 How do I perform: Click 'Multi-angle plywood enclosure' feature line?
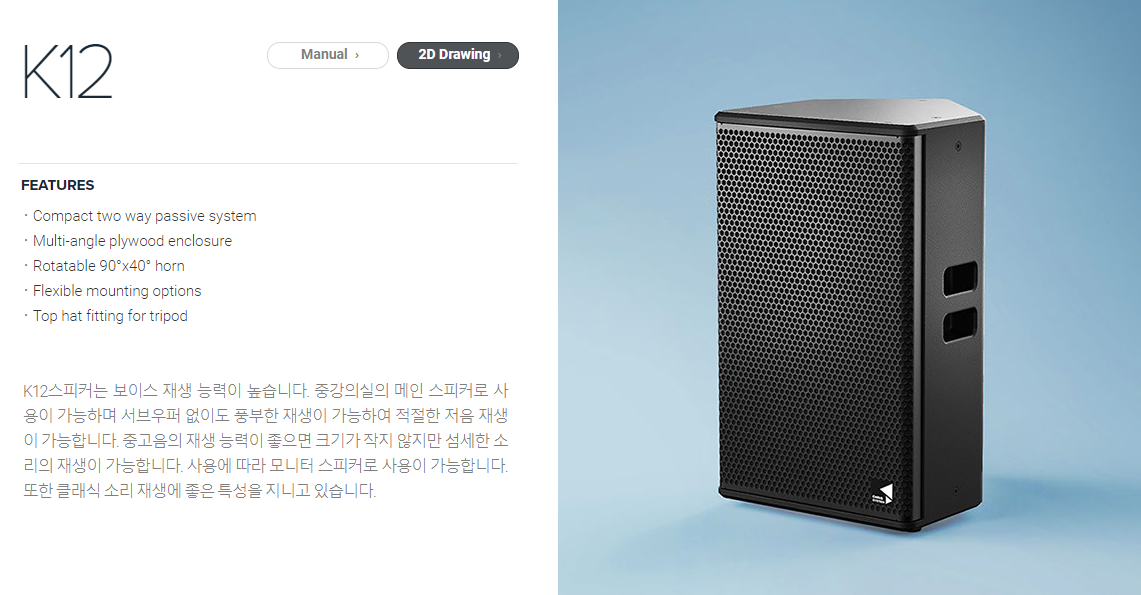132,241
